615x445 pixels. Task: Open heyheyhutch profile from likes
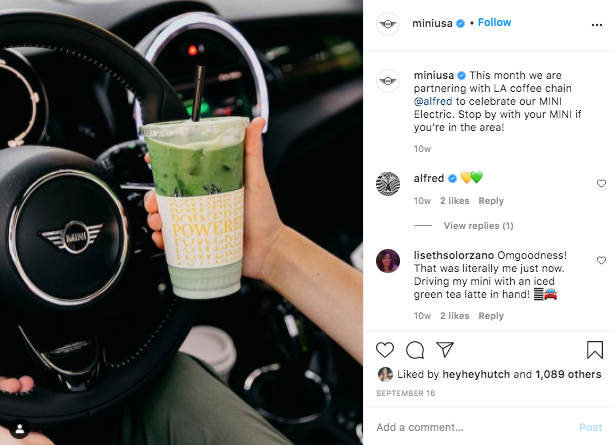click(x=476, y=374)
